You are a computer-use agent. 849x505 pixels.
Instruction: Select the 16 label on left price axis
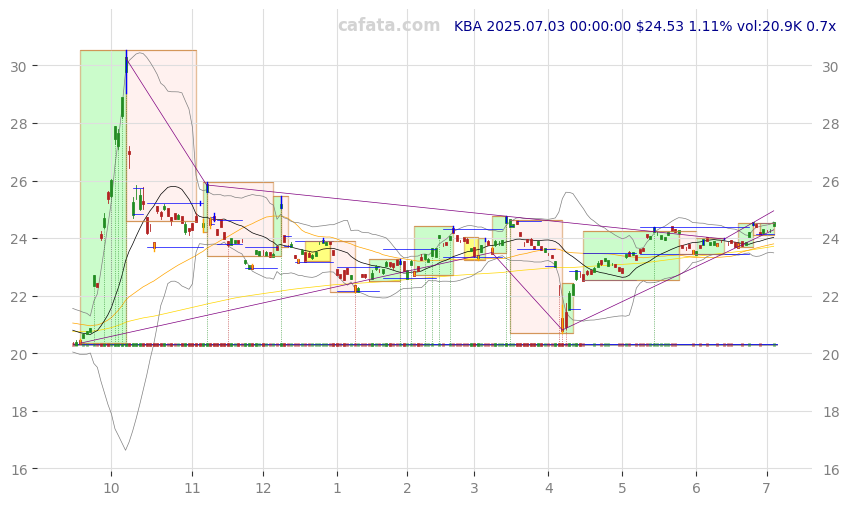18,469
